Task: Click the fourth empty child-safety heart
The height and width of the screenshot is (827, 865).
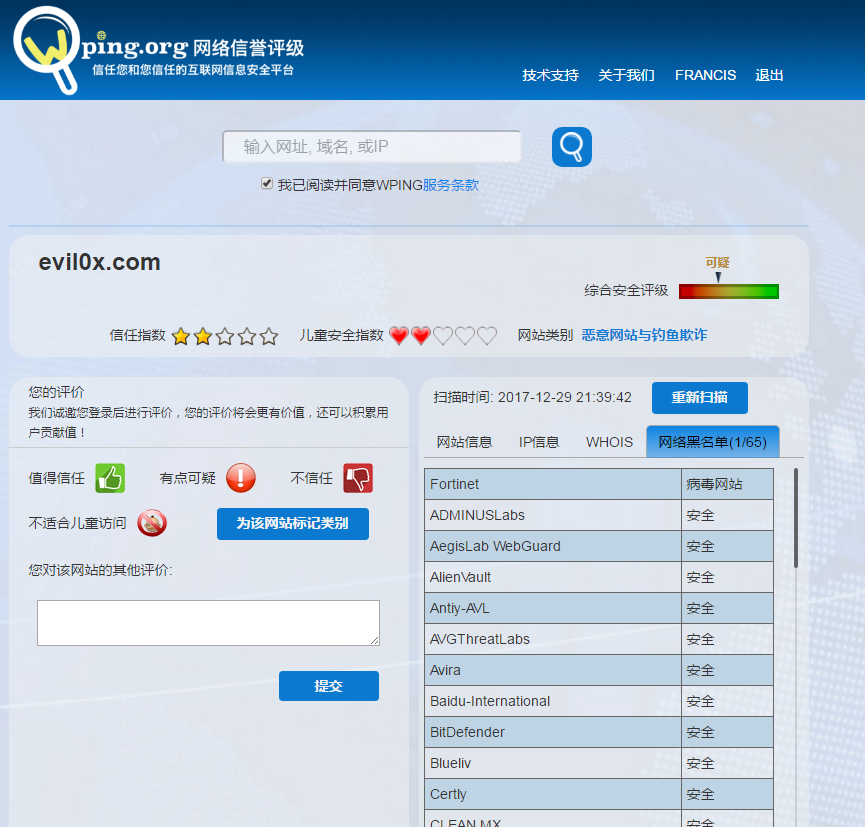Action: click(465, 335)
